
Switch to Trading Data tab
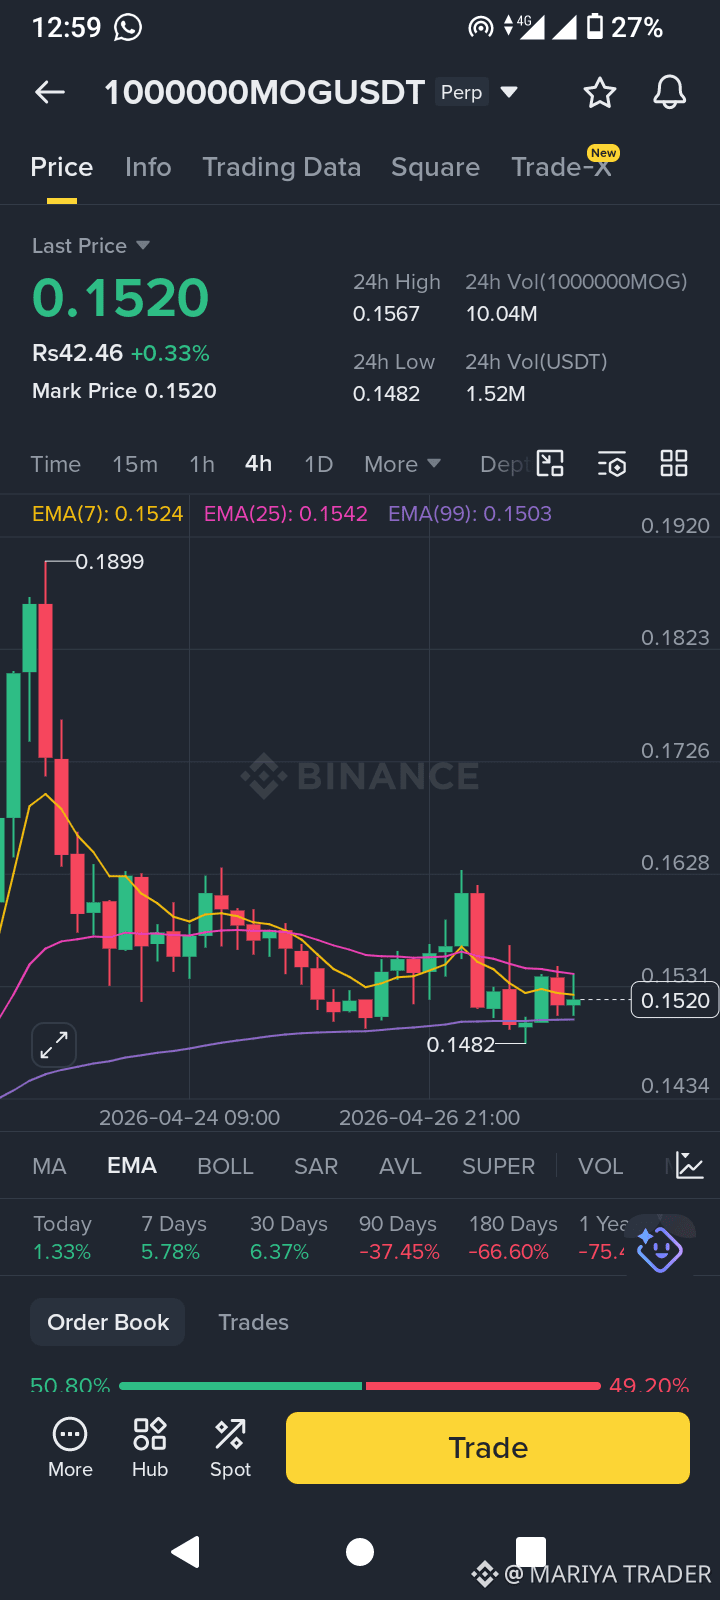[282, 167]
